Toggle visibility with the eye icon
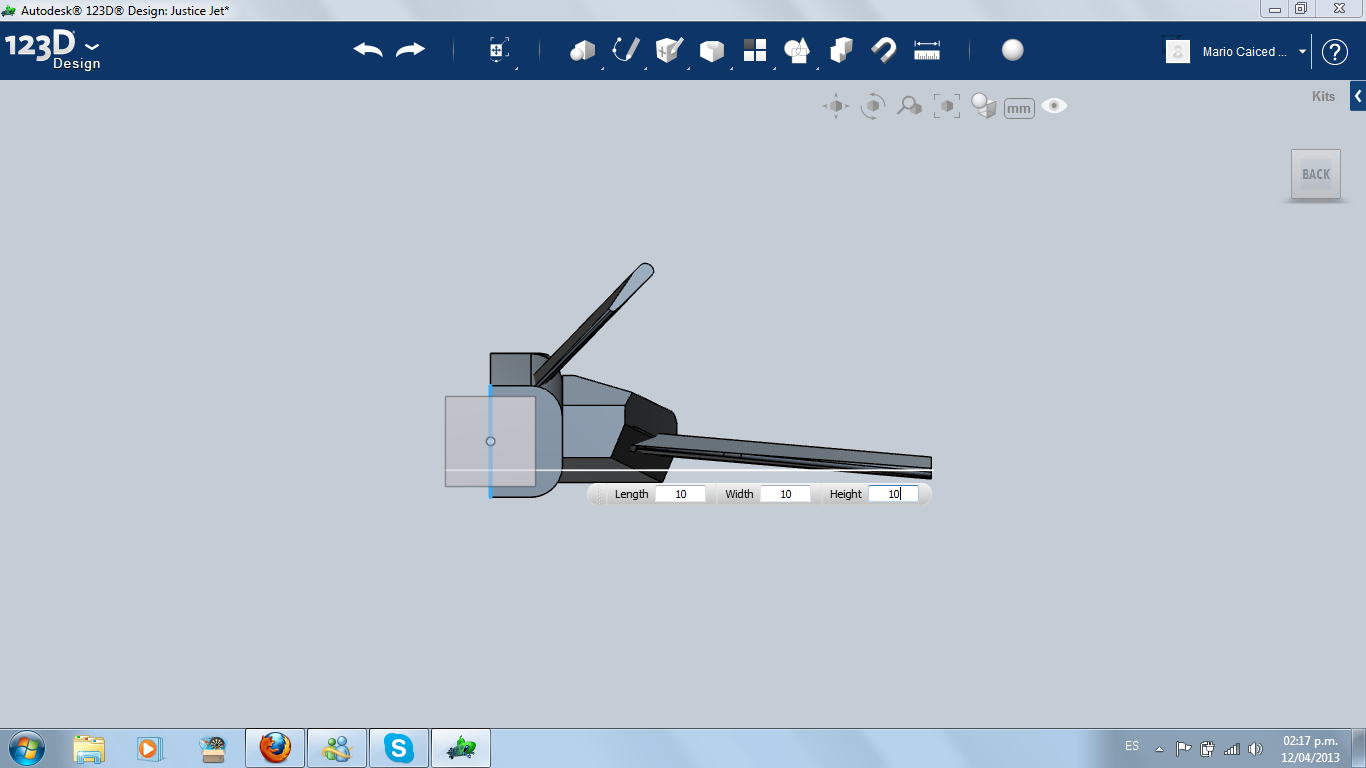Screen dimensions: 1366x768 (1054, 106)
